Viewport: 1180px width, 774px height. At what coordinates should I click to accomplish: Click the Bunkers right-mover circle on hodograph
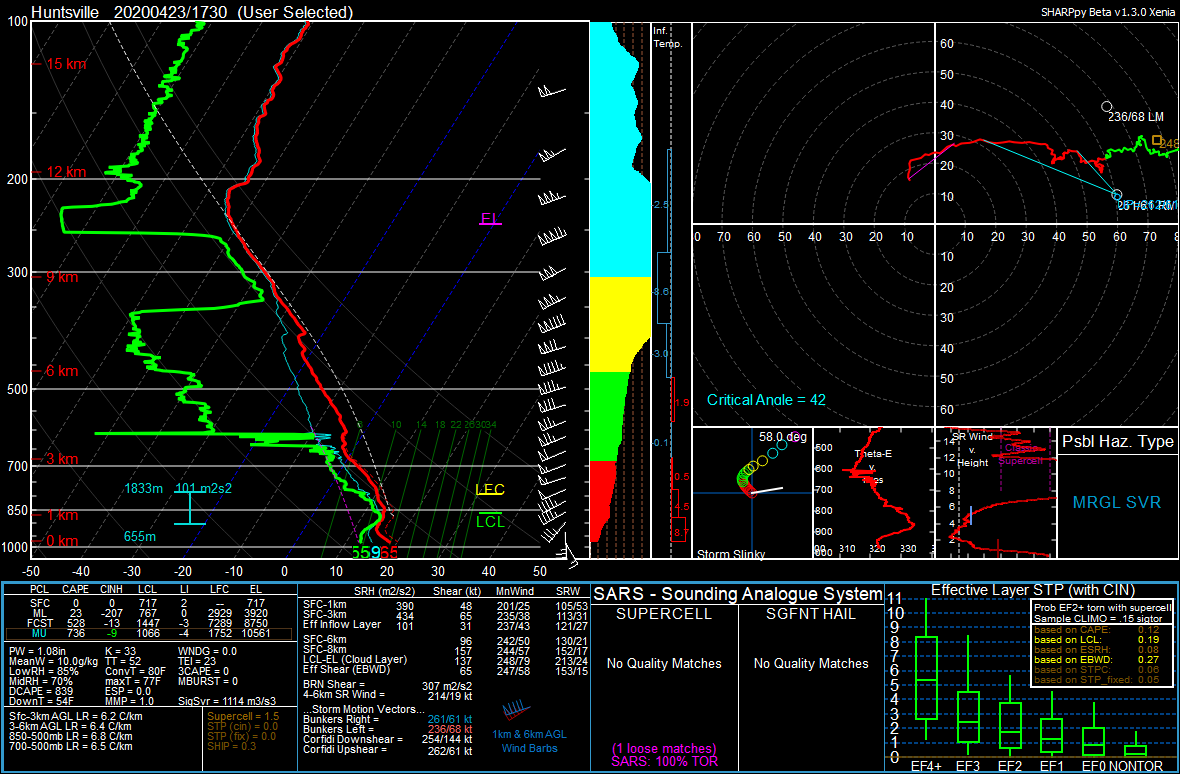(1117, 195)
